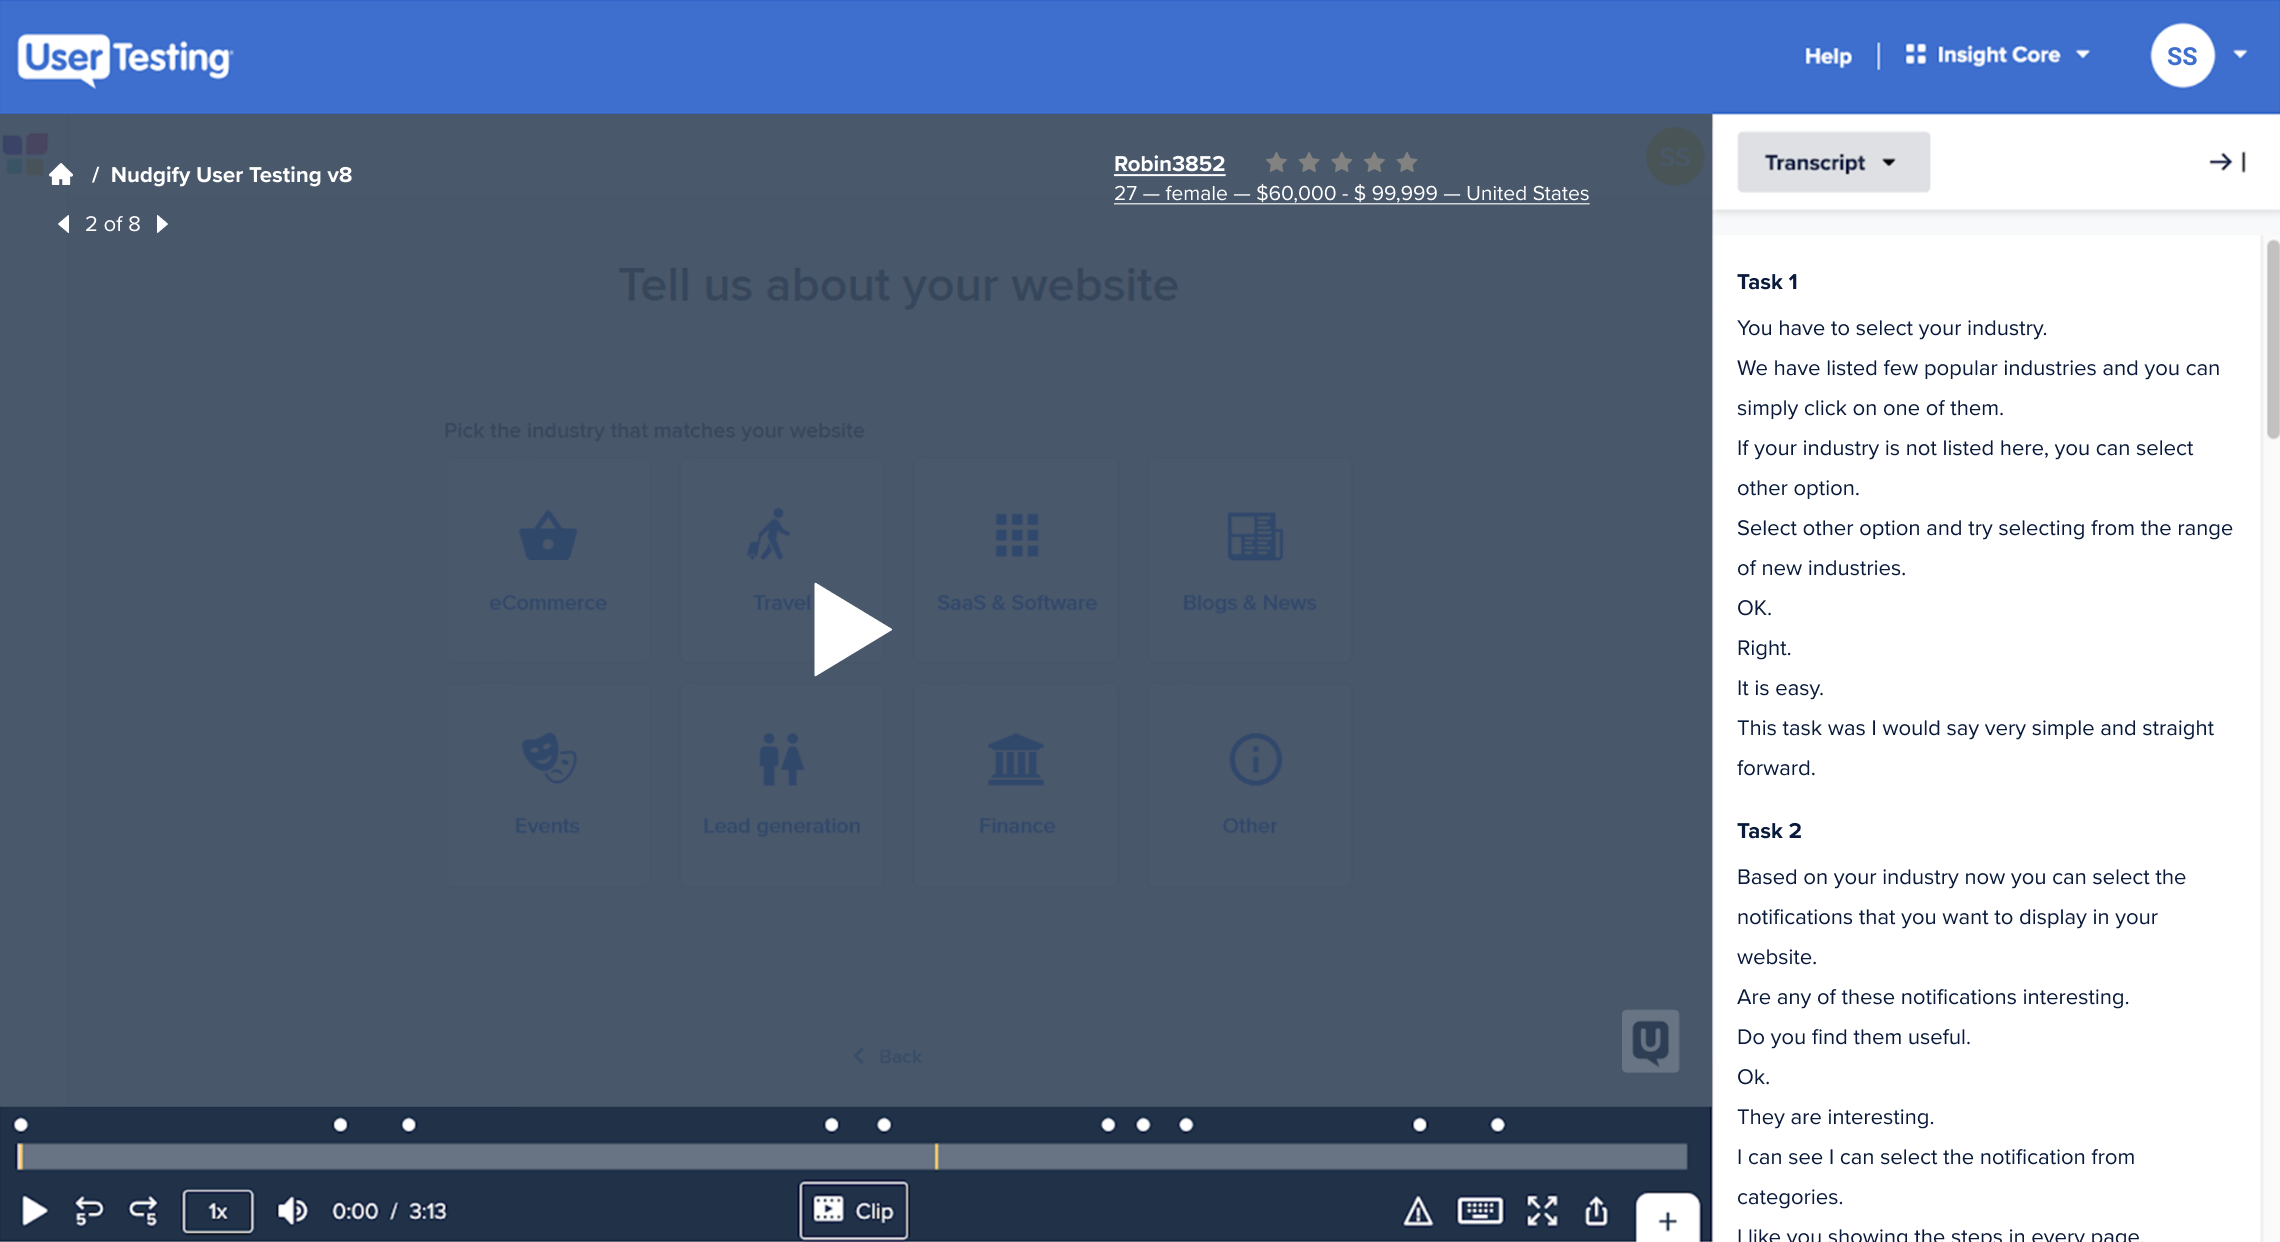The width and height of the screenshot is (2280, 1242).
Task: Report a problem with warning triangle icon
Action: pos(1418,1212)
